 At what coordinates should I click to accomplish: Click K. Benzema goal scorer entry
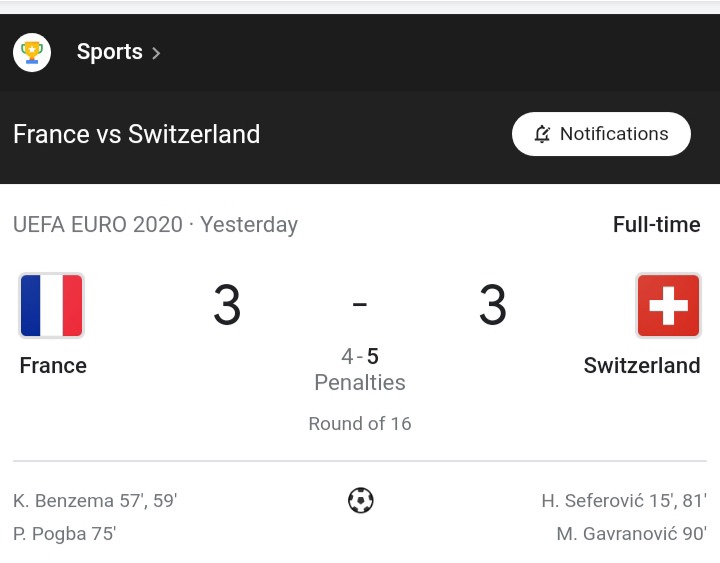tap(95, 501)
